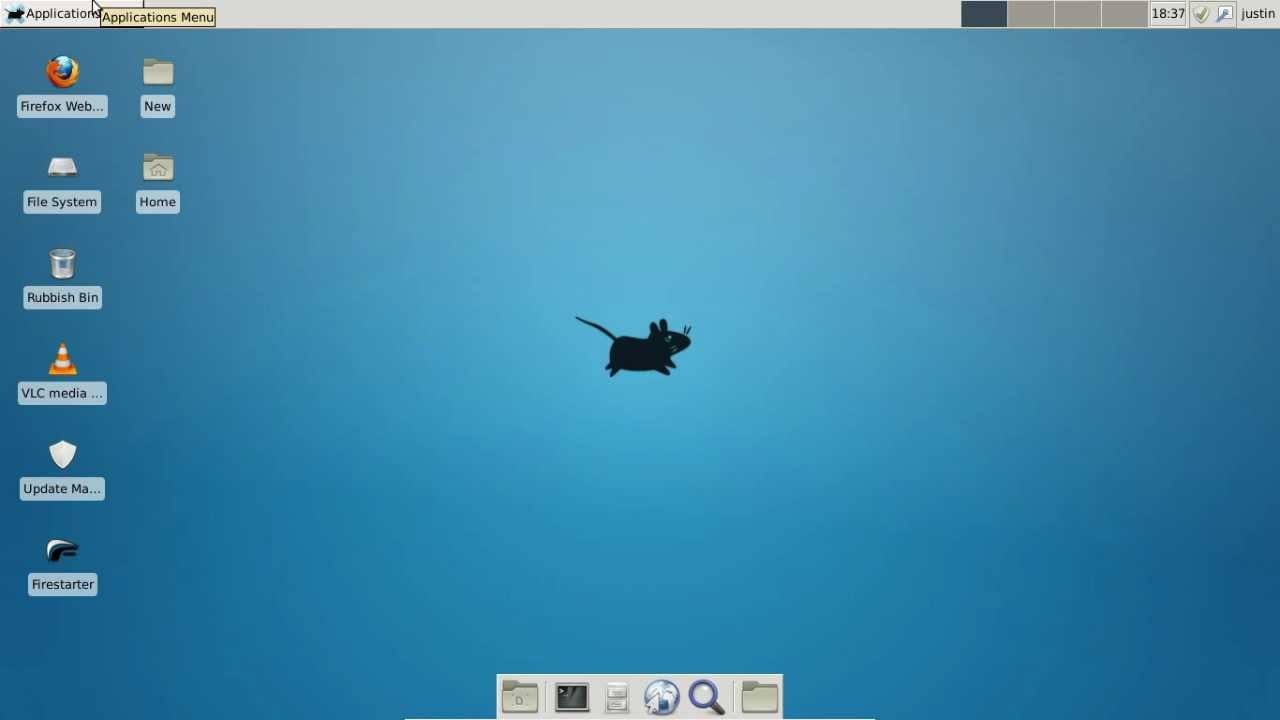Open the terminal emulator from dock

point(572,696)
